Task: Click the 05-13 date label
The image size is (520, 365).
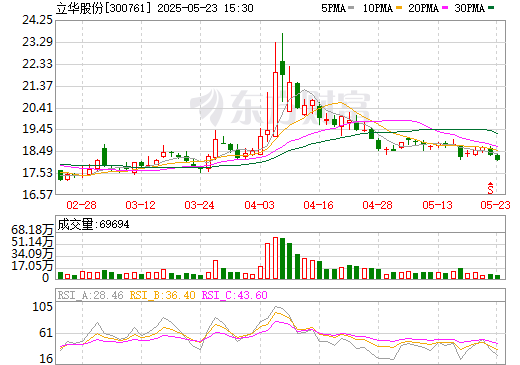Action: [437, 205]
